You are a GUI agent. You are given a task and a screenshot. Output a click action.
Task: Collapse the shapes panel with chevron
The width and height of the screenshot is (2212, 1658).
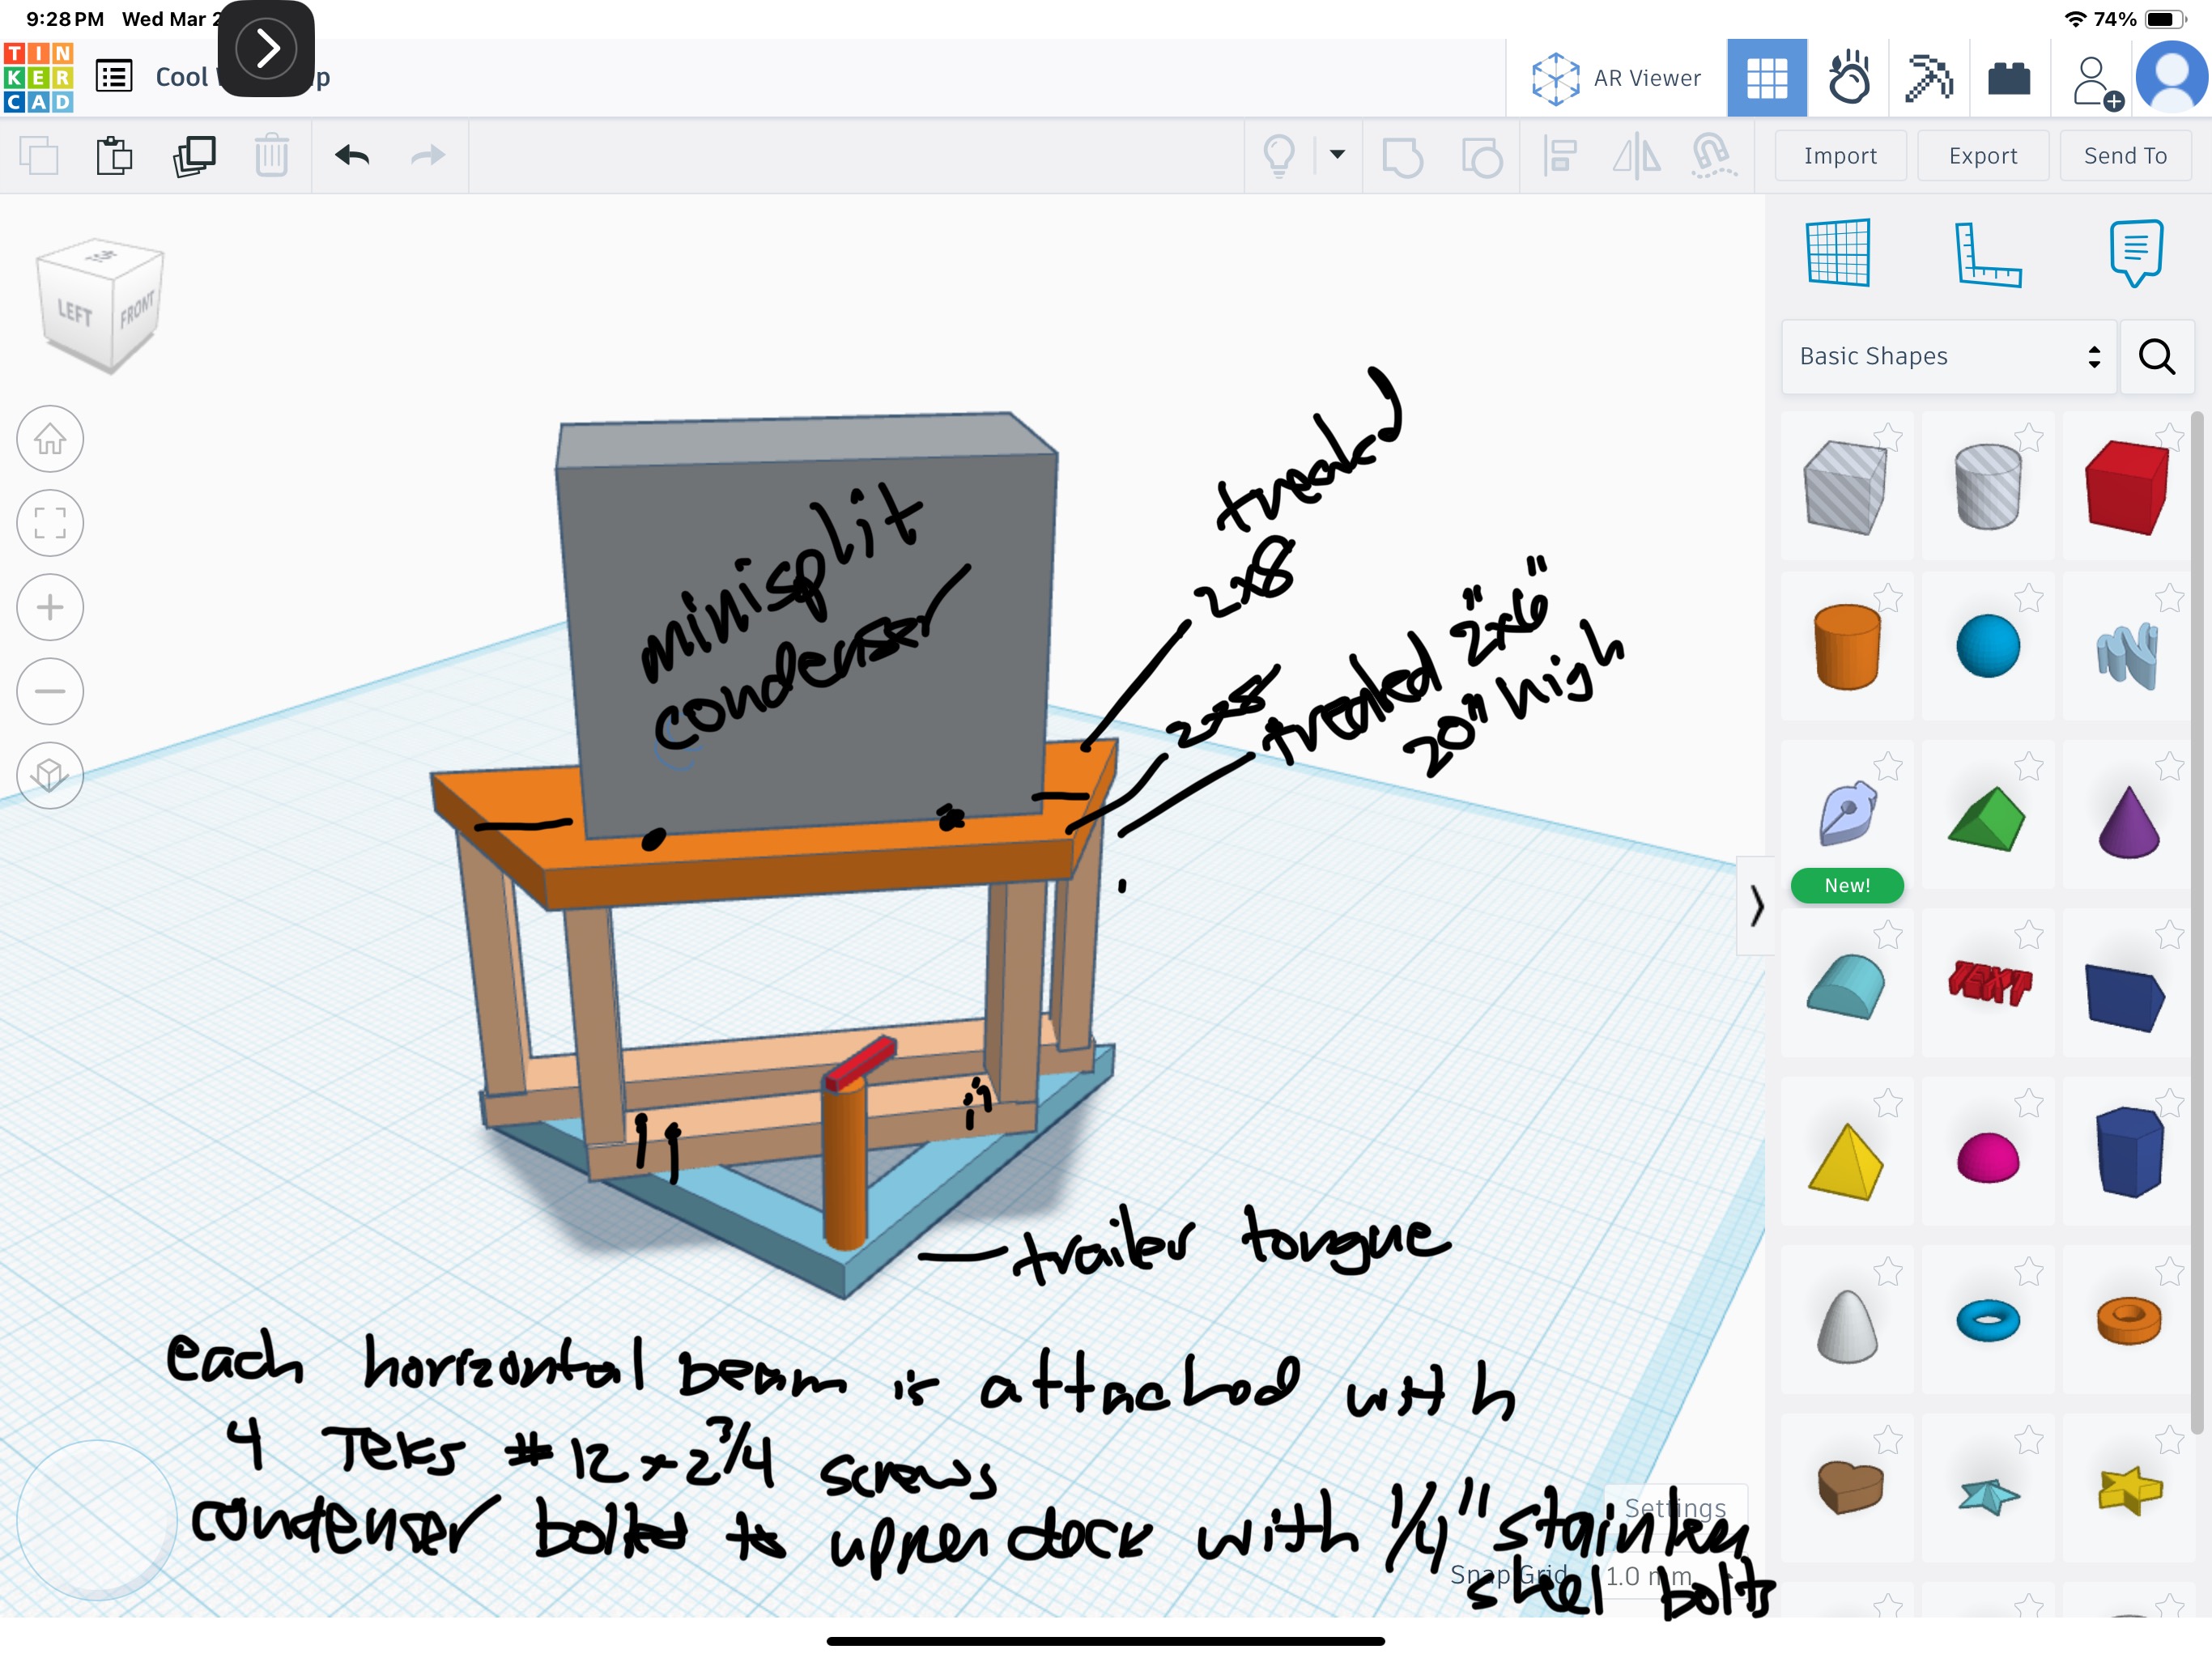(1756, 906)
